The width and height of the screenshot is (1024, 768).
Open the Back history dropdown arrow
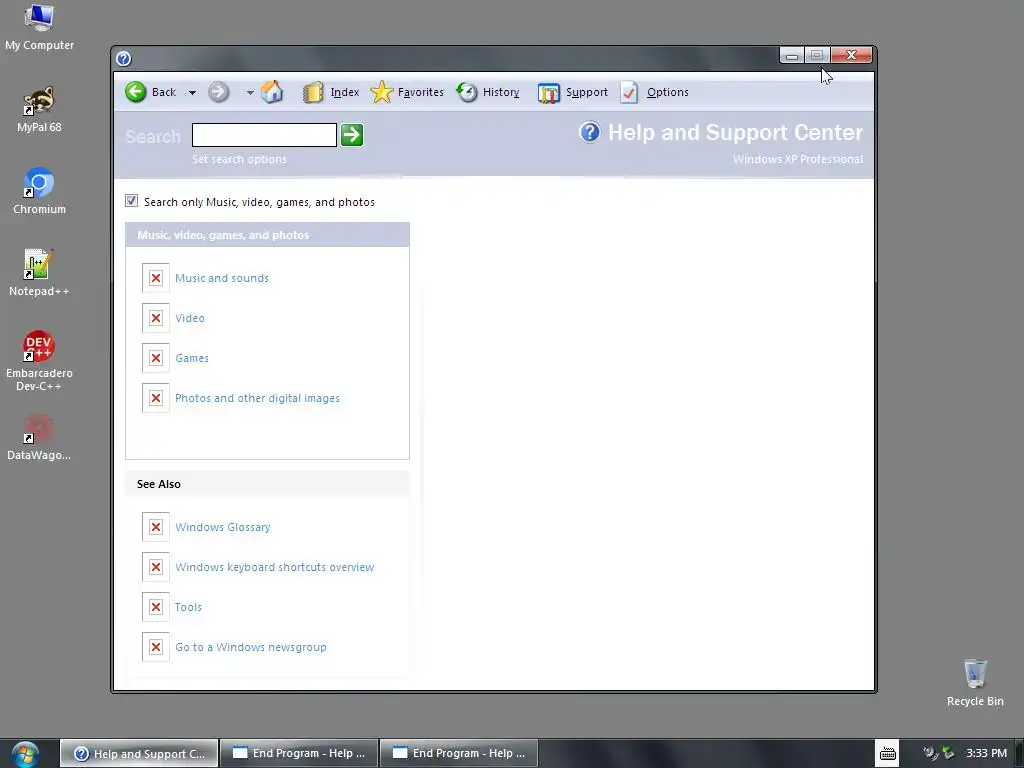tap(192, 93)
